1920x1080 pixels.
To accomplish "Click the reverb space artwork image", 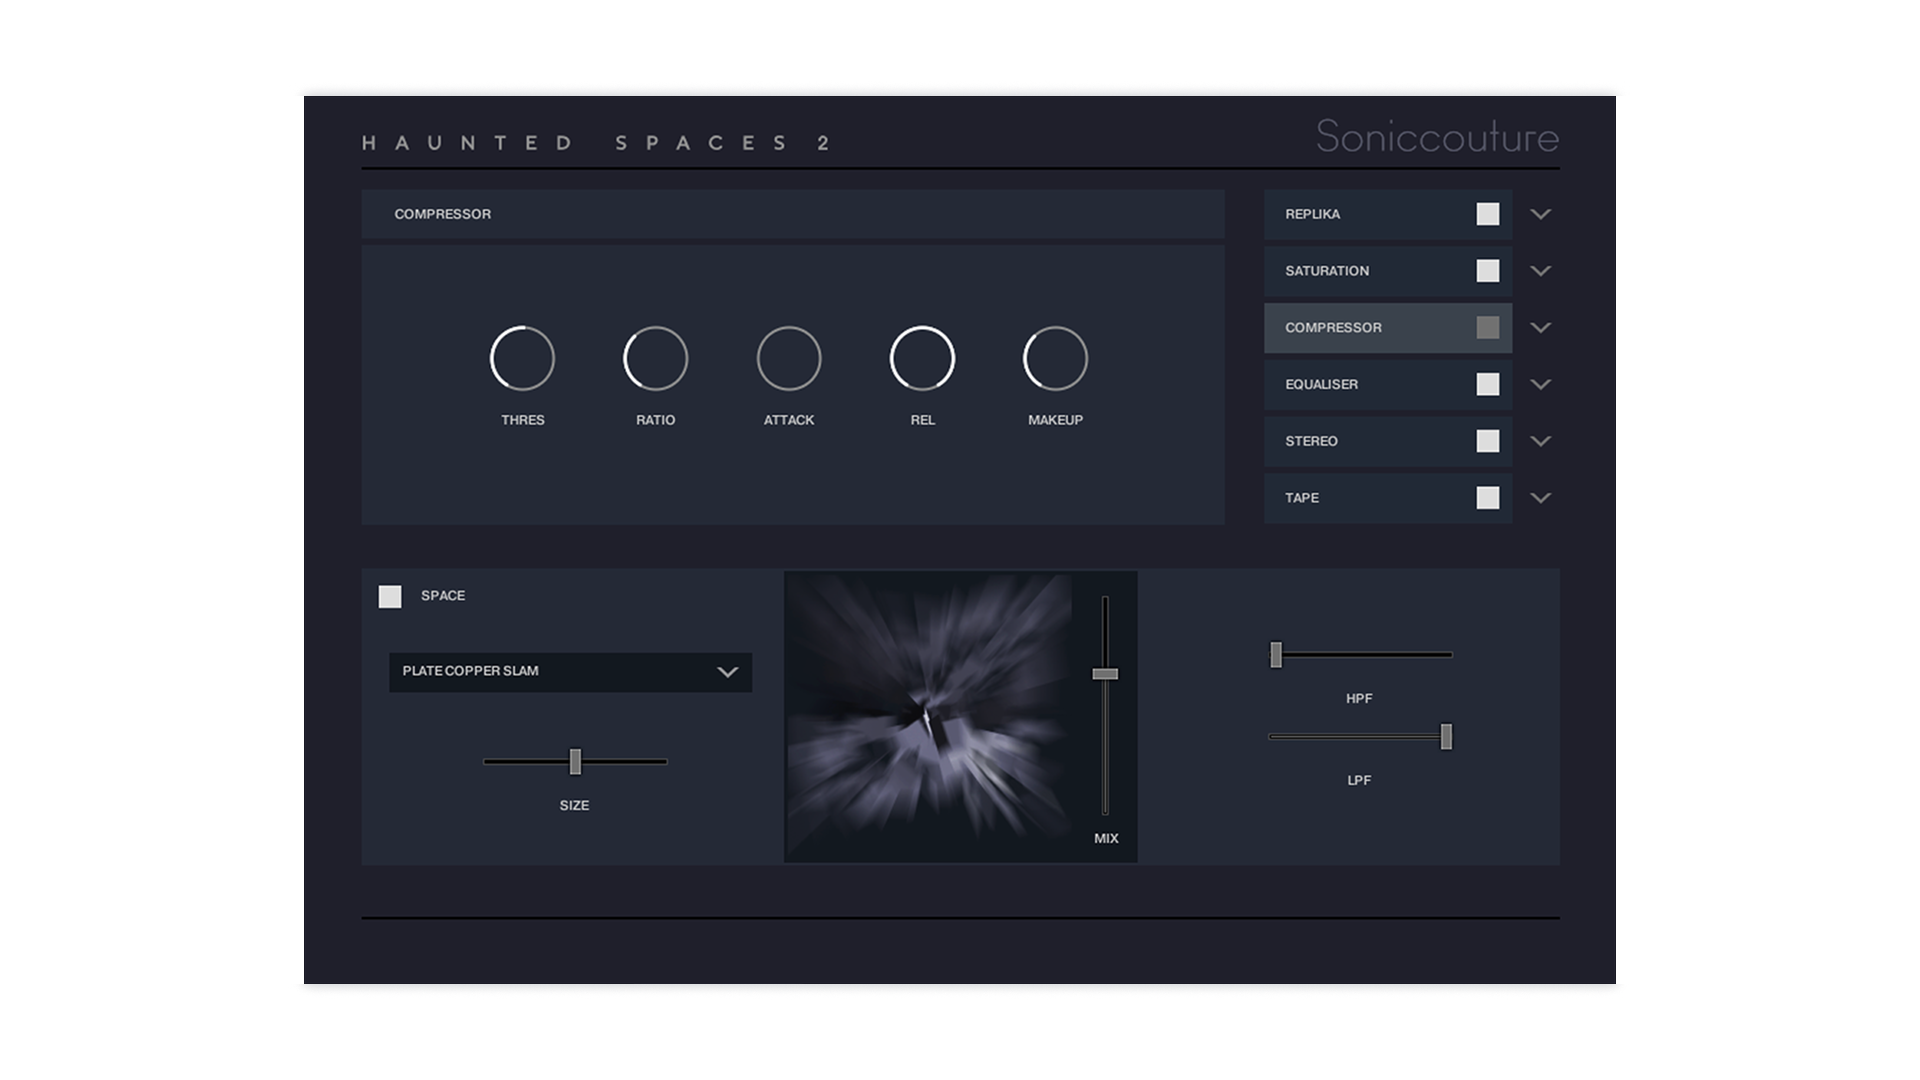I will coord(929,716).
